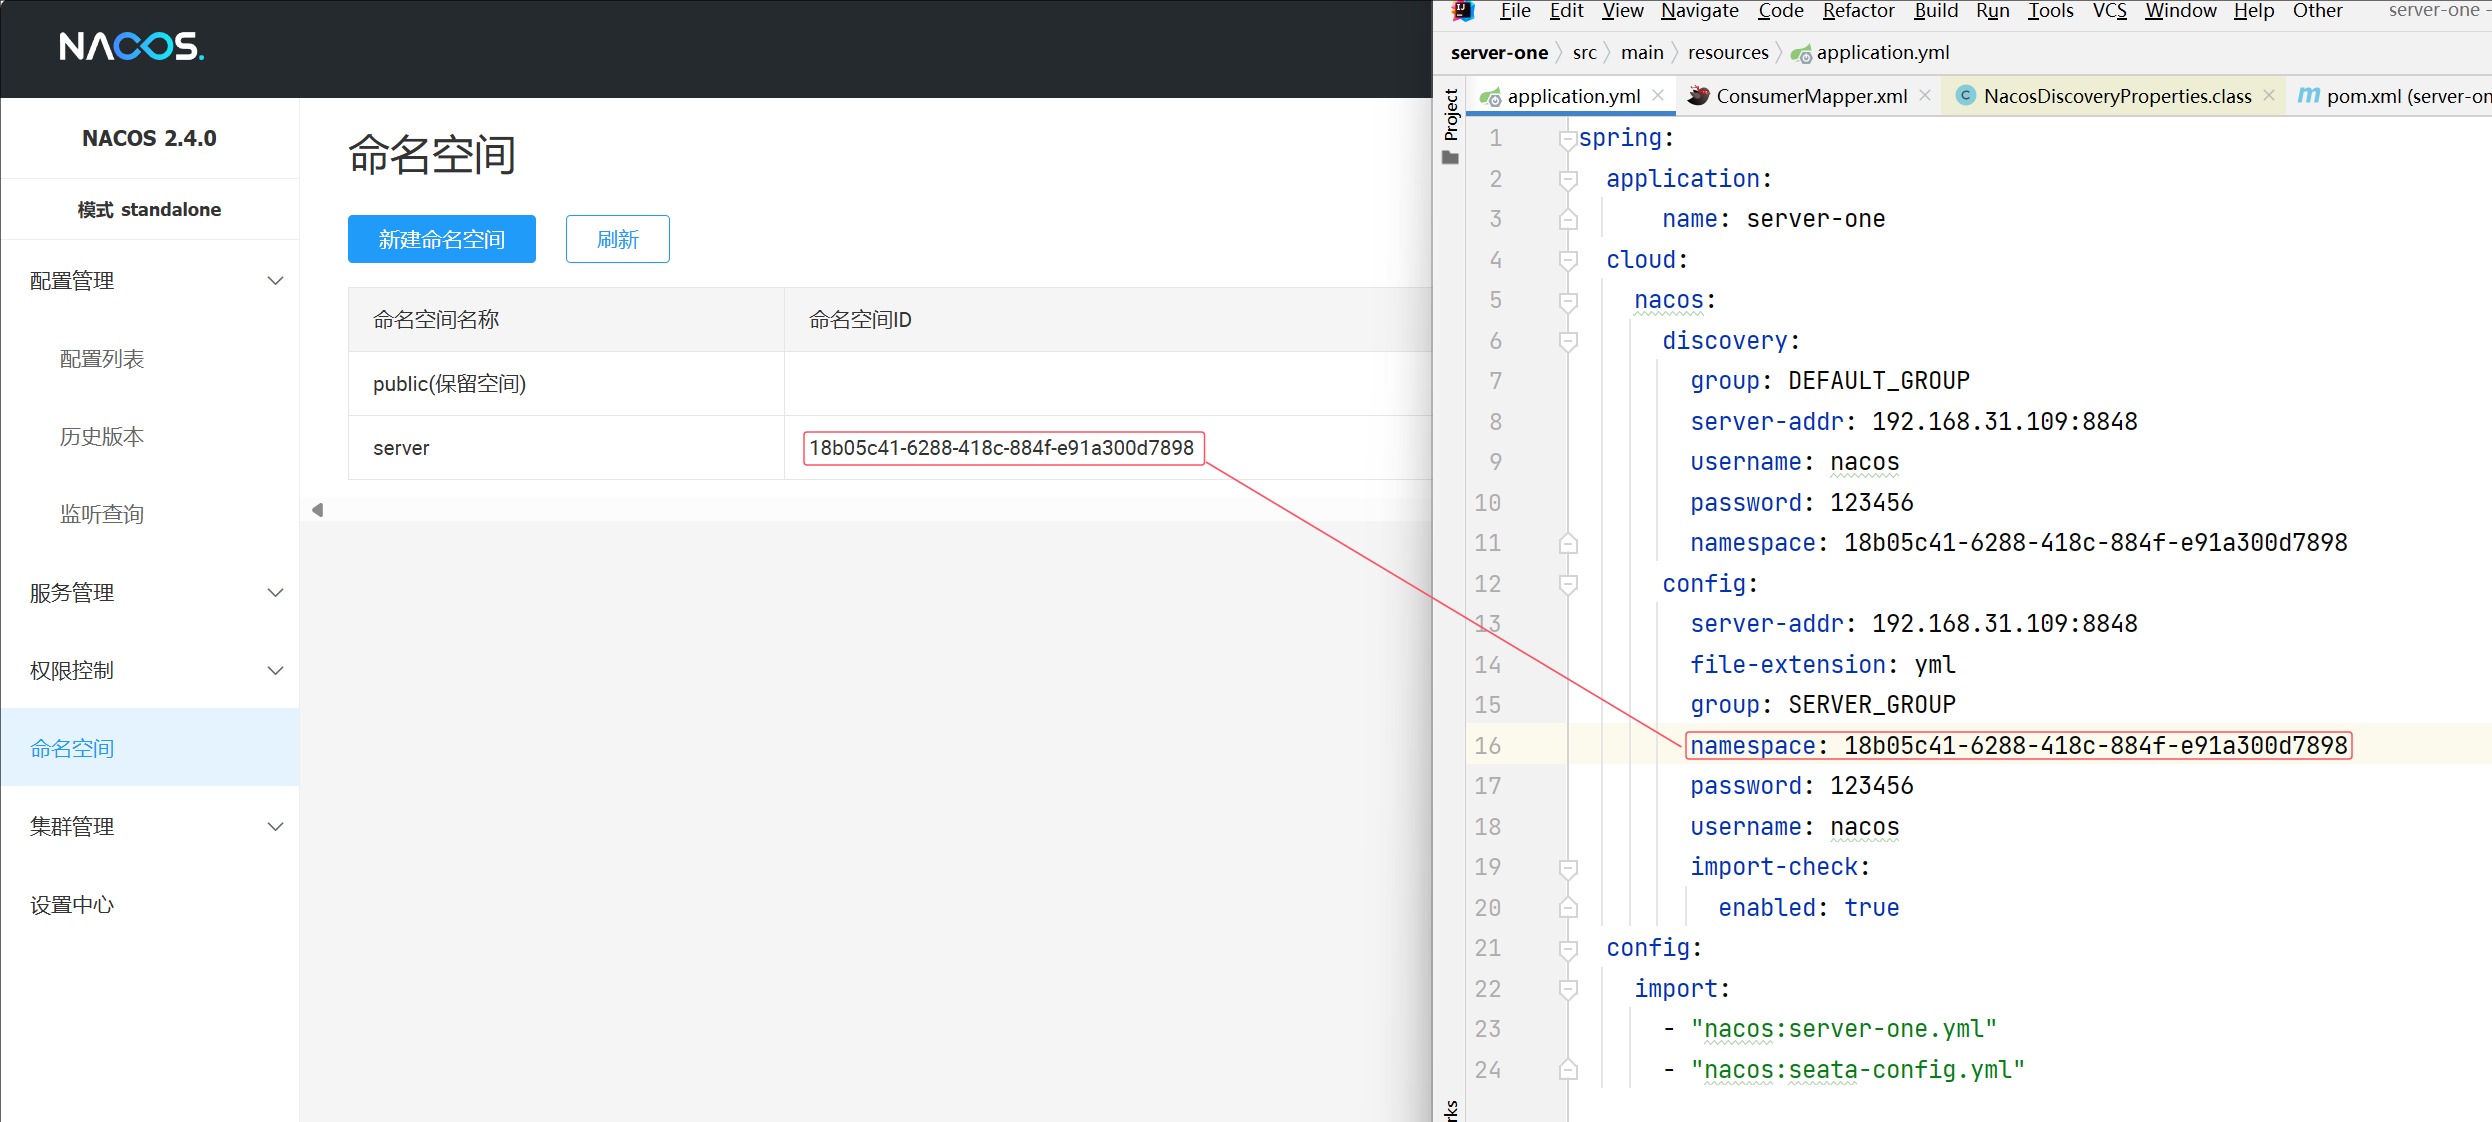Close the ConsumerMapper.xml tab
2492x1122 pixels.
(x=1925, y=96)
